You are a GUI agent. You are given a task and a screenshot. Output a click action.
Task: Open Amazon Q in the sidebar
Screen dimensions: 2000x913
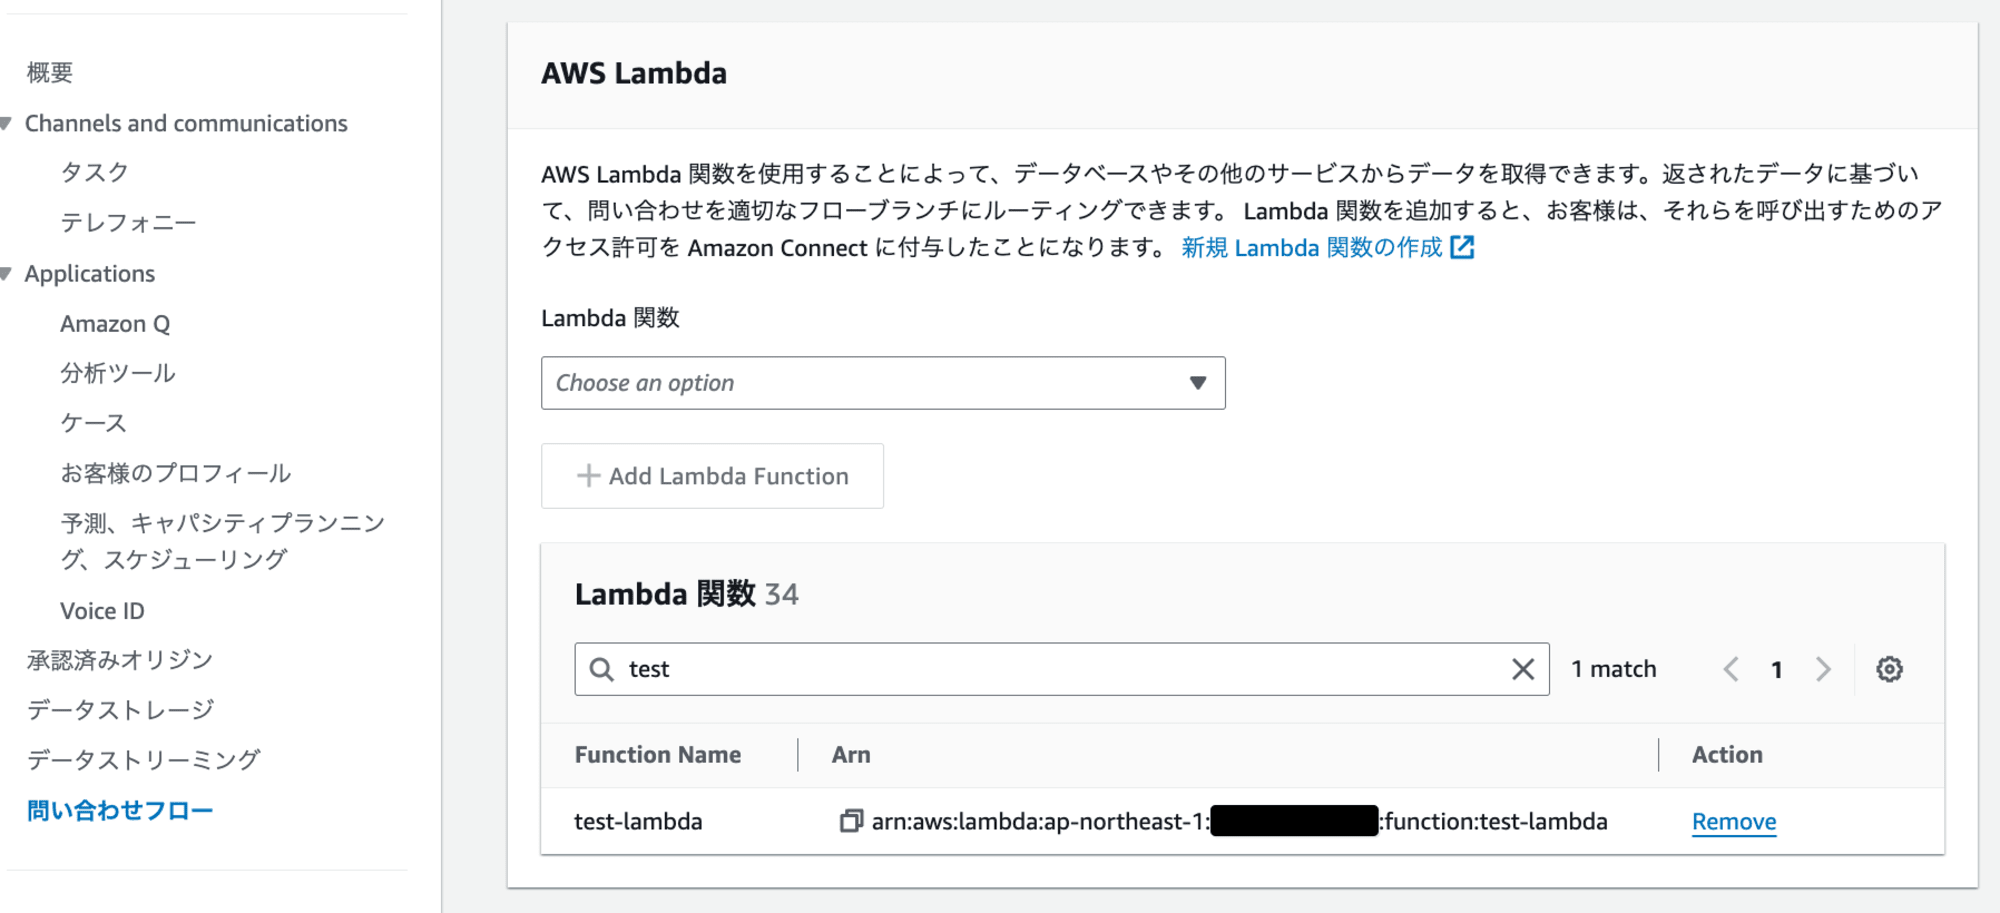(115, 324)
